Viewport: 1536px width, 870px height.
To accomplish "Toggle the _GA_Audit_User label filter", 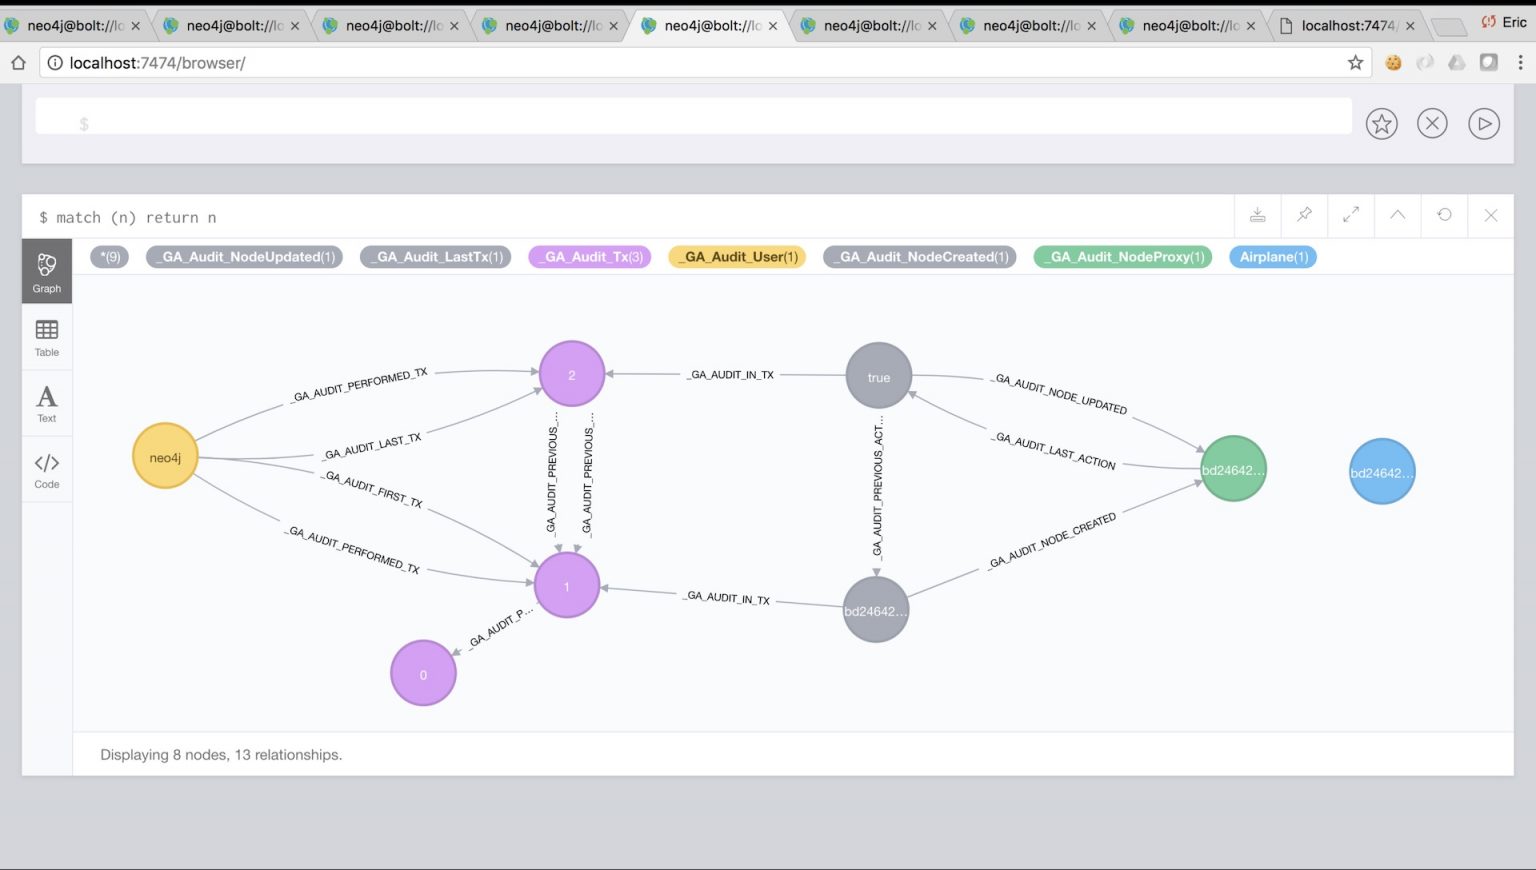I will (737, 257).
